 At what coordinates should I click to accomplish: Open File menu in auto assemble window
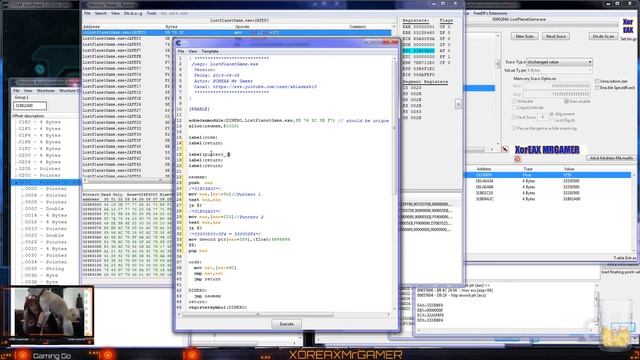coord(181,51)
